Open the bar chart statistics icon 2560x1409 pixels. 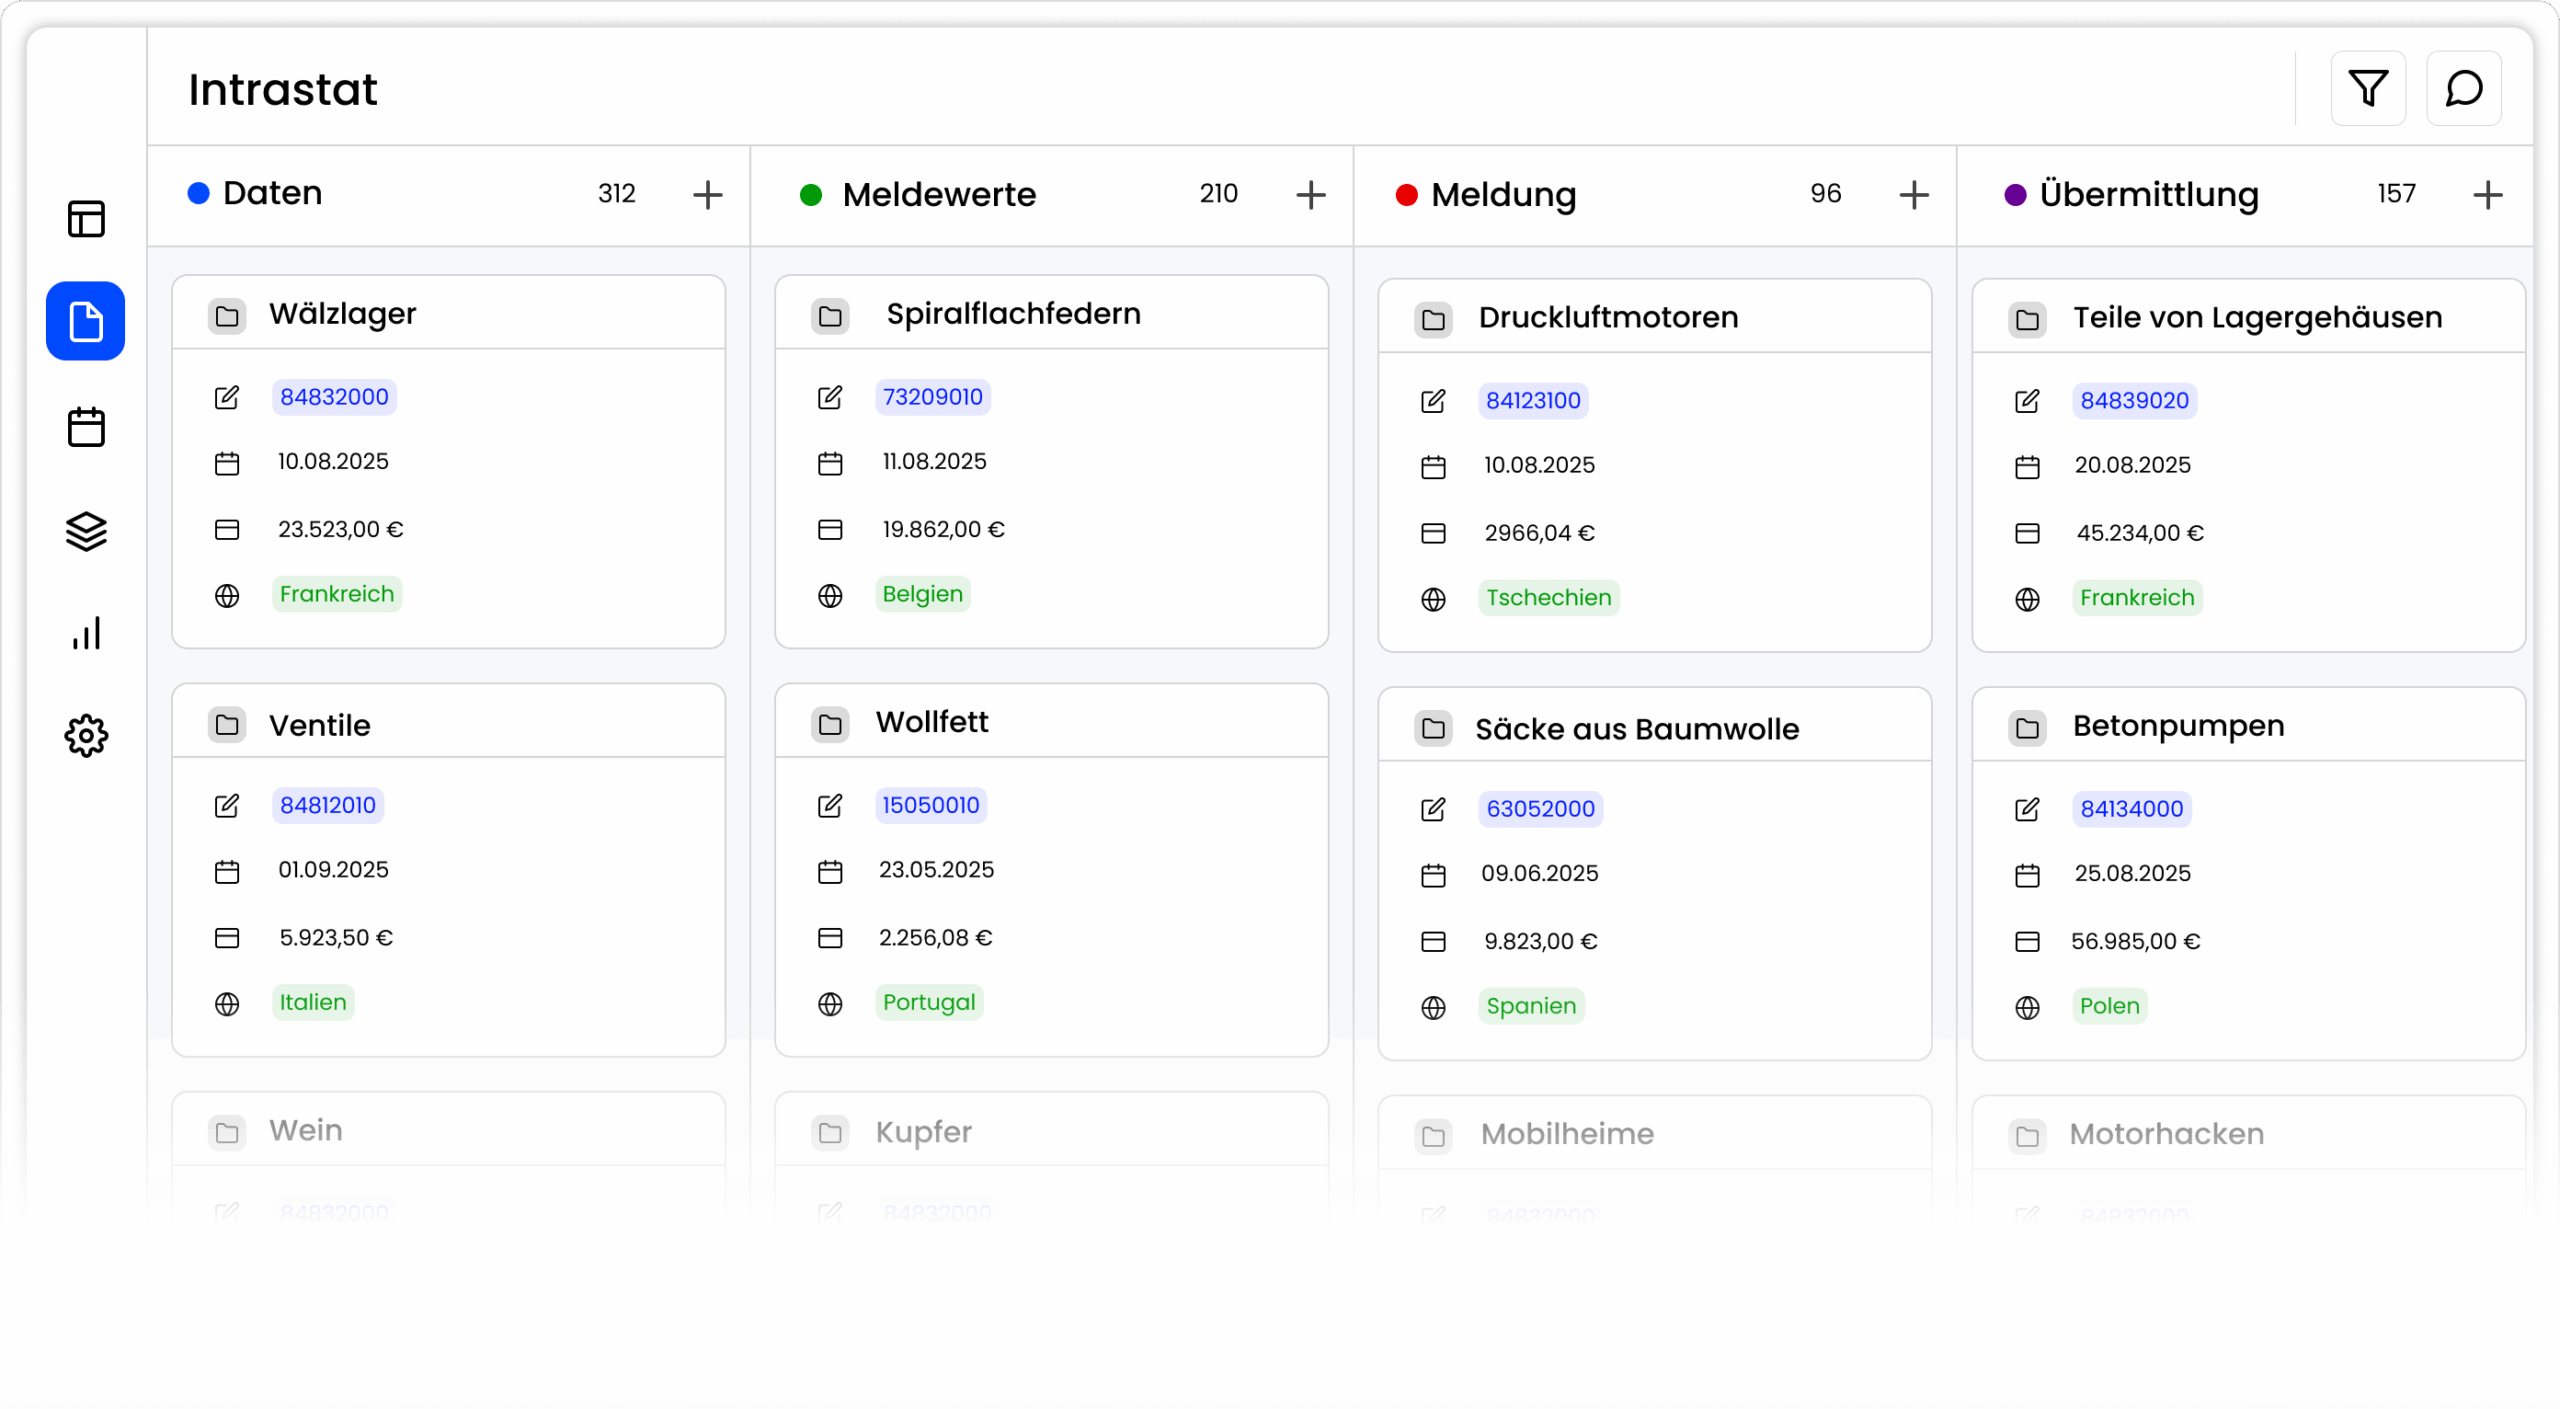tap(86, 634)
